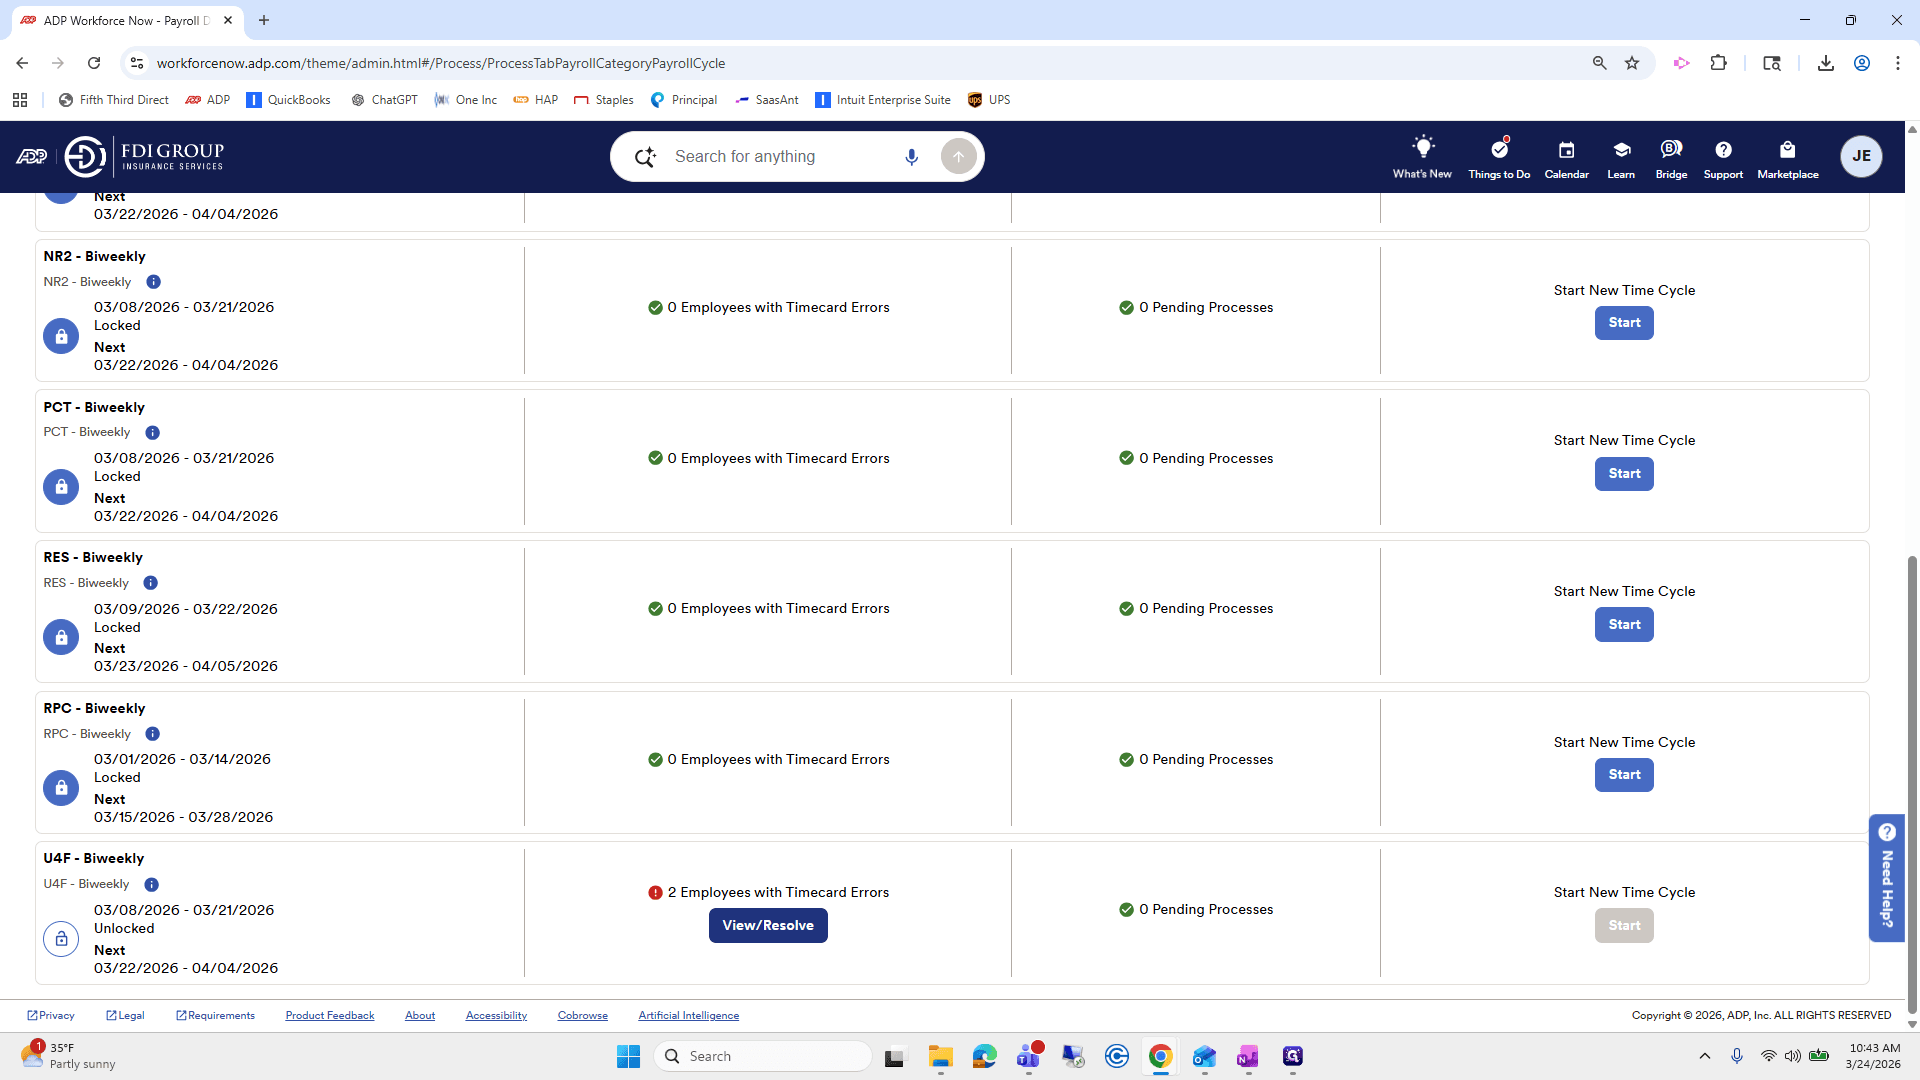The width and height of the screenshot is (1920, 1080).
Task: Start new time cycle for PCT
Action: (x=1624, y=474)
